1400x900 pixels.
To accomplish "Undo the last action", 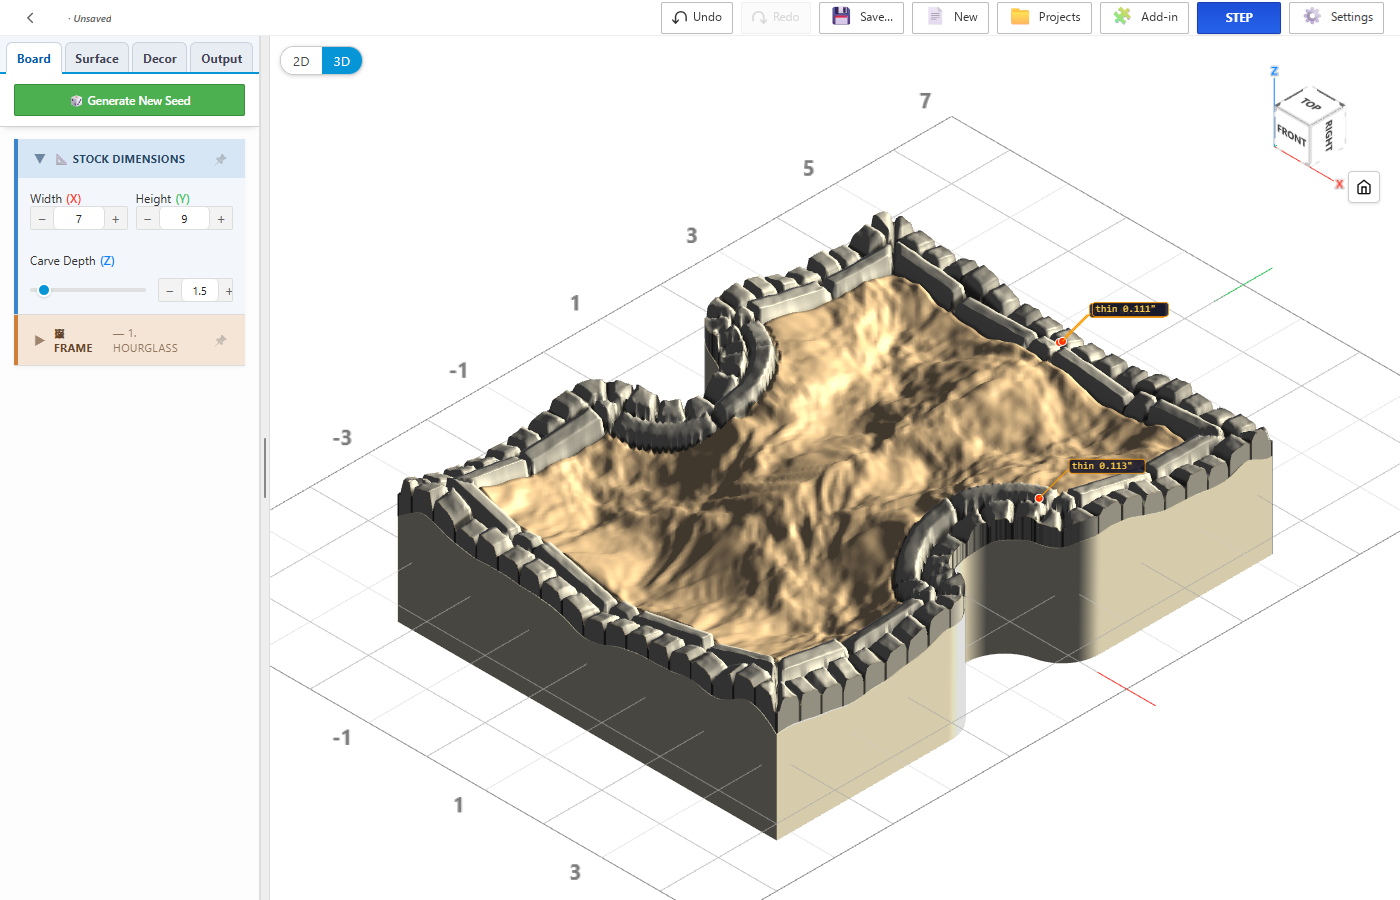I will point(697,18).
